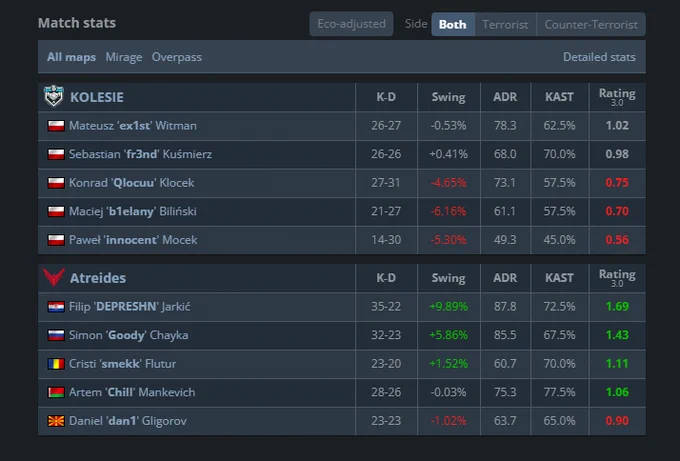Click the Polish flag beside b1elany
The width and height of the screenshot is (680, 461).
click(x=56, y=212)
